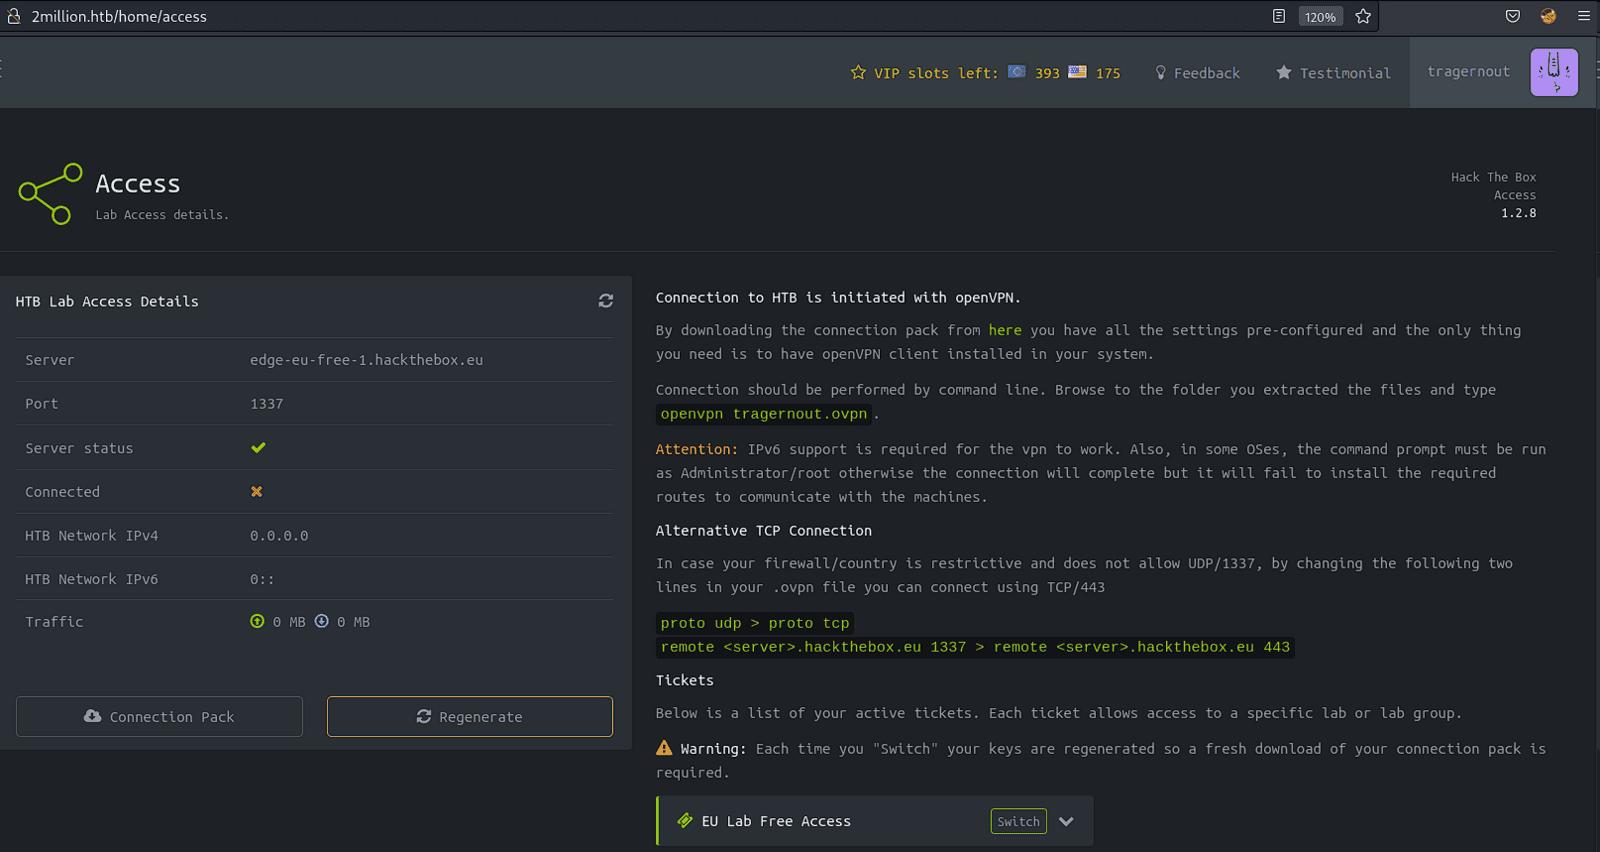Click the HTB Lab Access Details title
1600x852 pixels.
coord(107,301)
